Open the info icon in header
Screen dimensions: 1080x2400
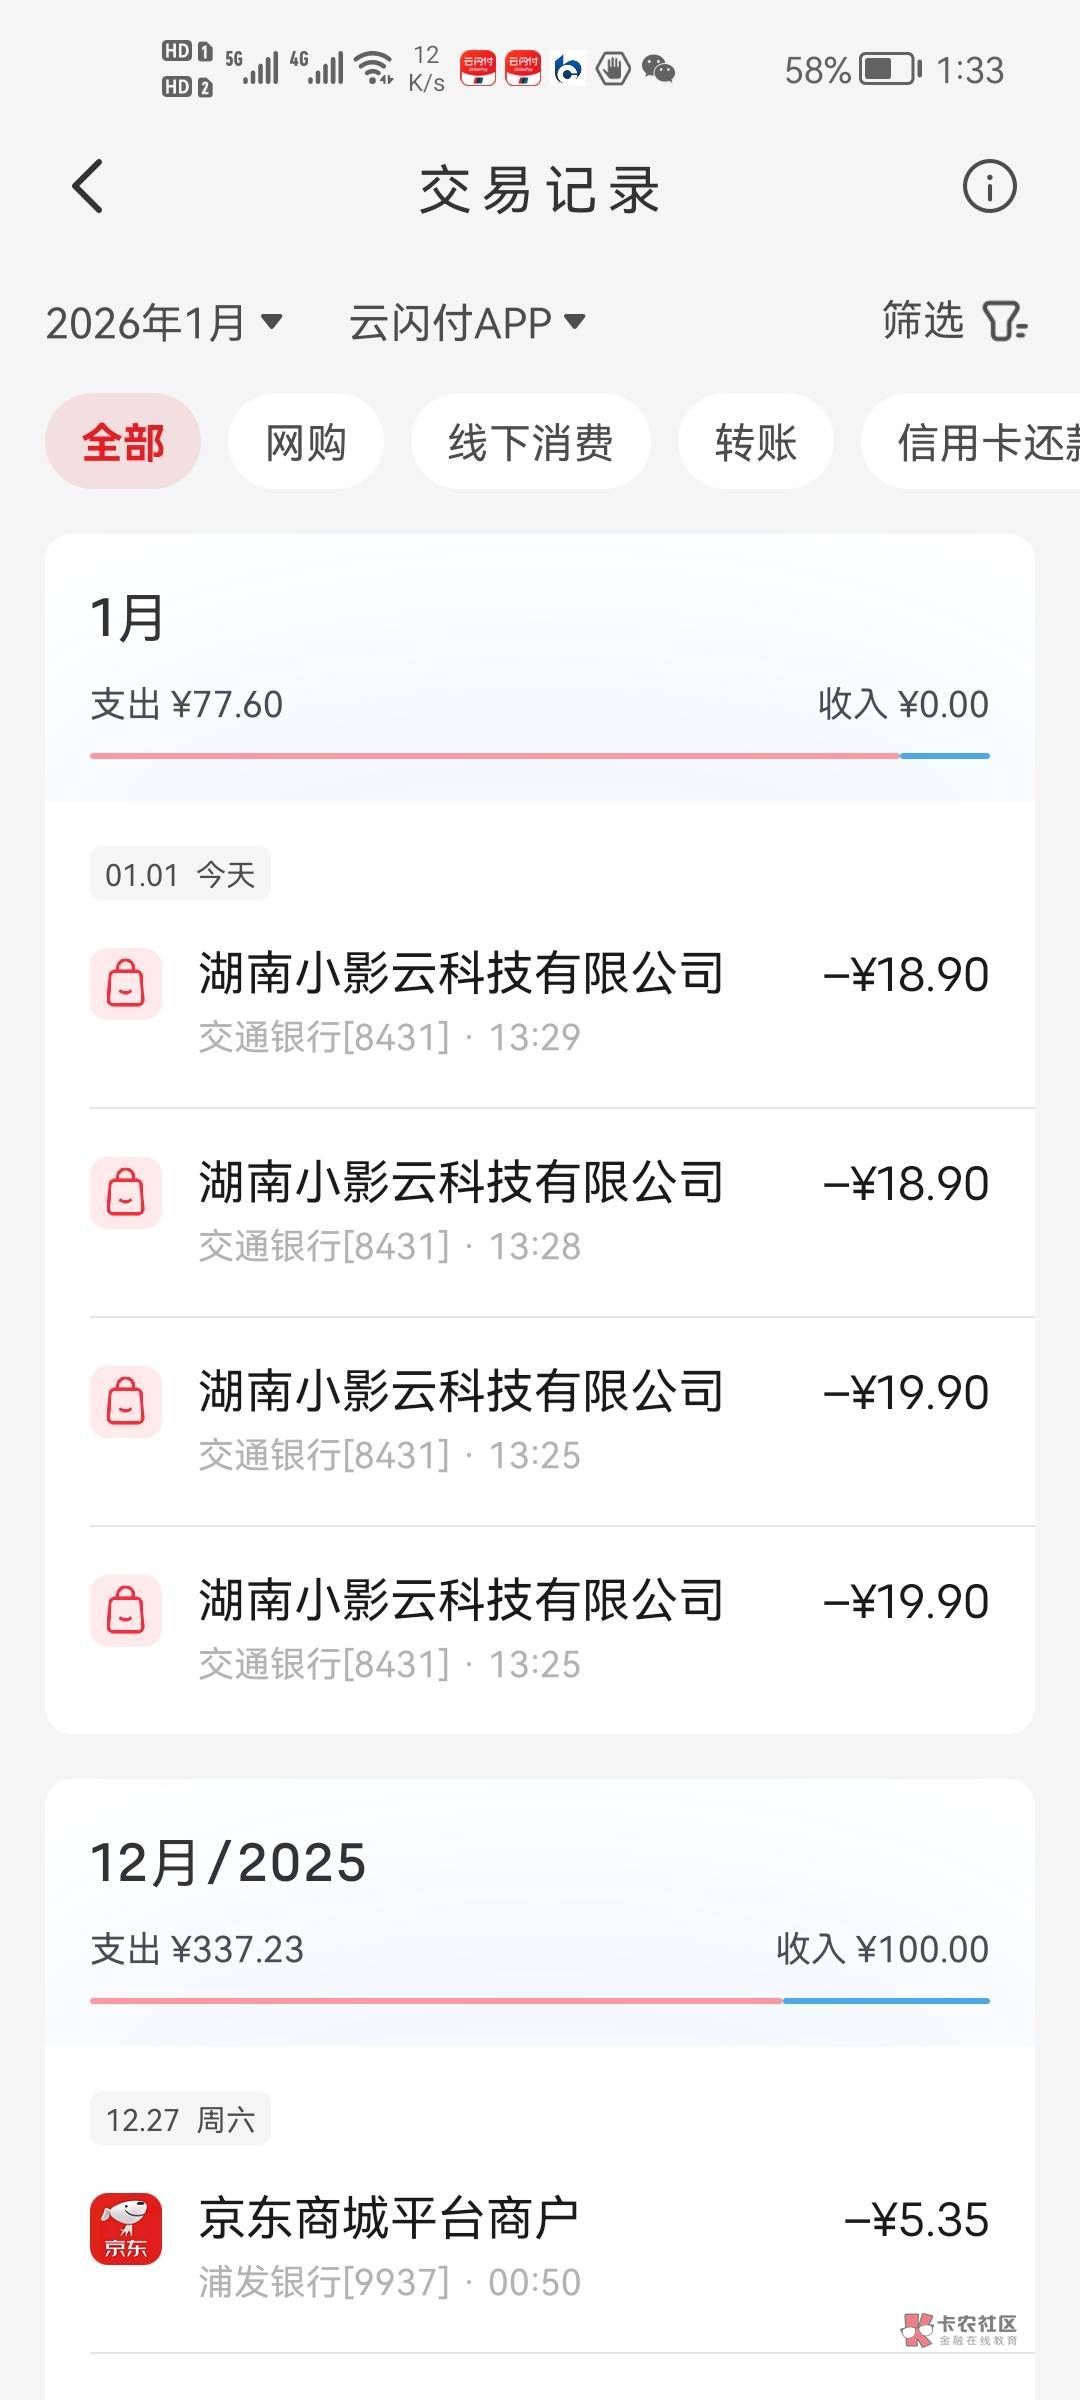point(989,187)
